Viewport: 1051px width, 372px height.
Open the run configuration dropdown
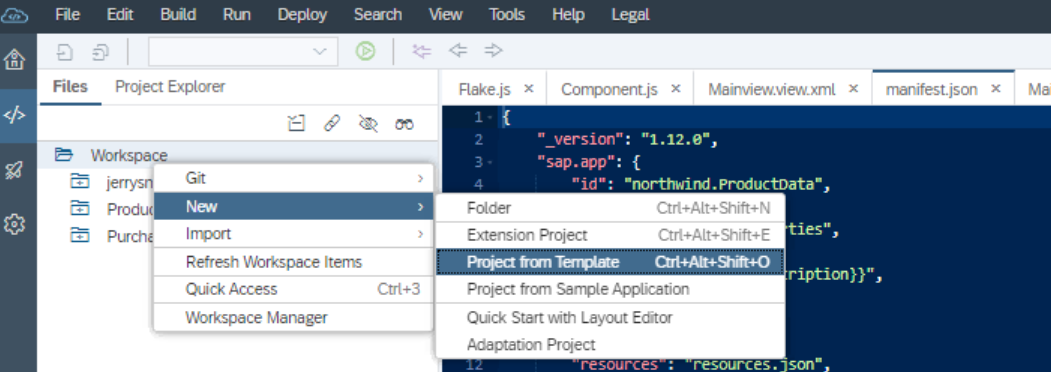click(x=243, y=52)
